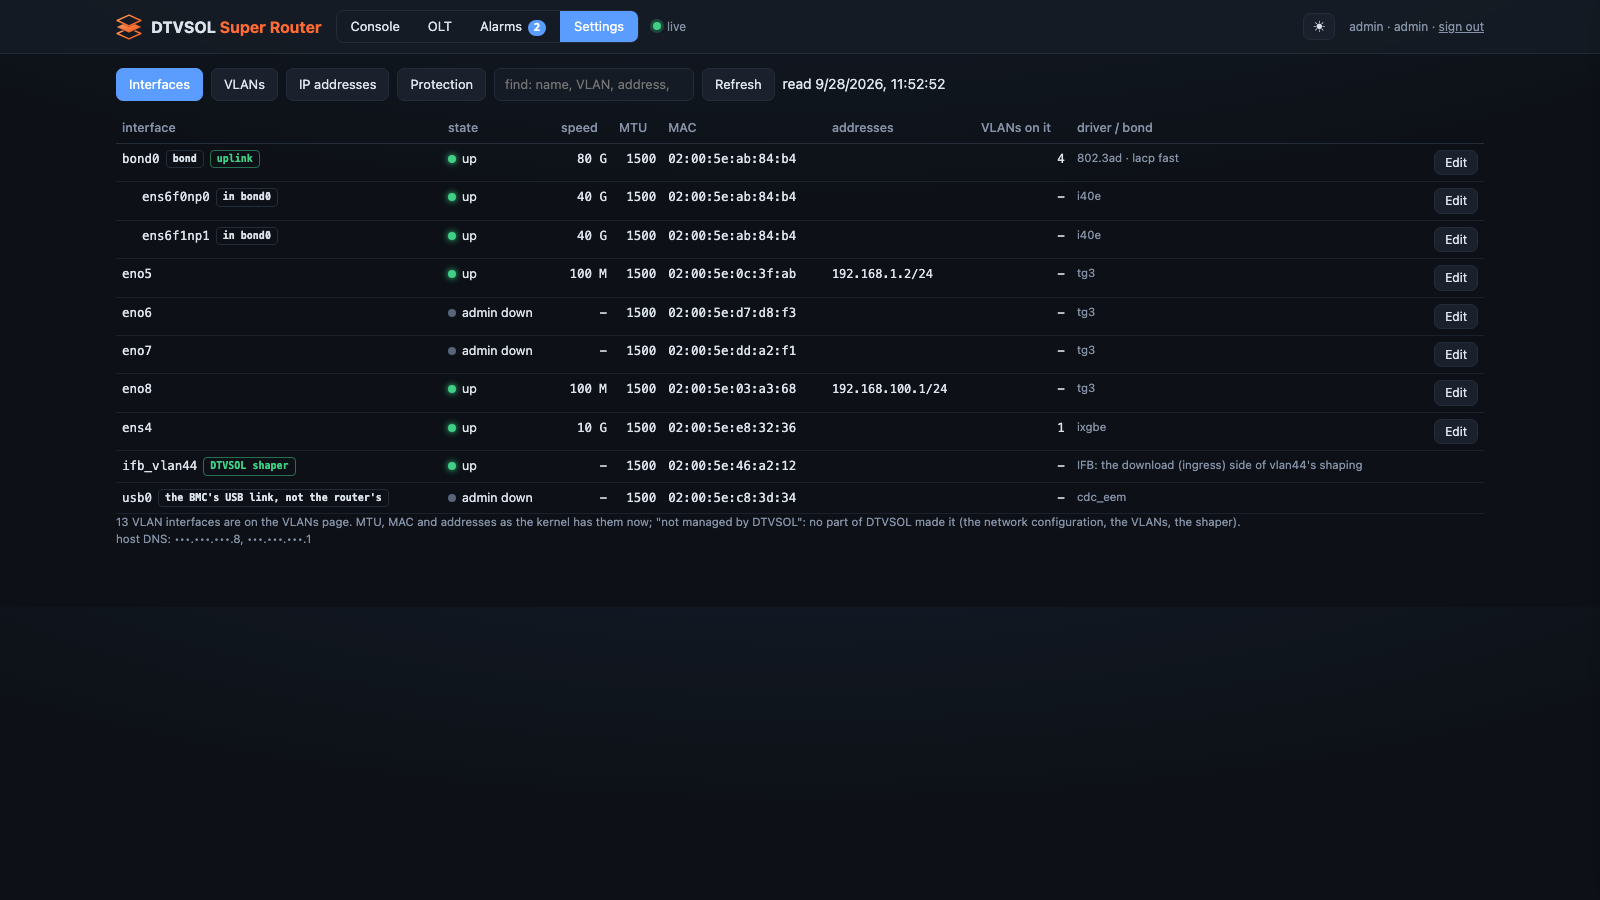Edit the eno7 interface
Image resolution: width=1600 pixels, height=900 pixels.
(1456, 355)
